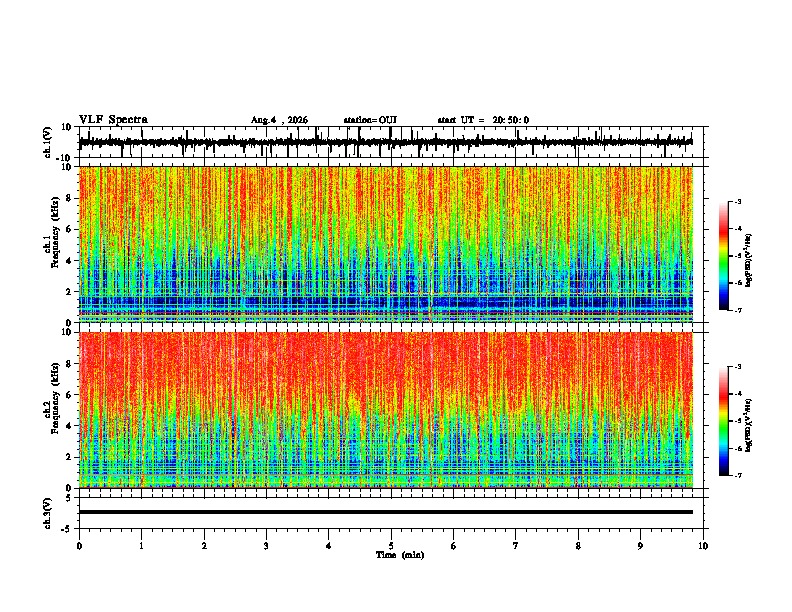Click the ch.1(V) waveform axis label
Screen dimensions: 792x612
coord(48,142)
